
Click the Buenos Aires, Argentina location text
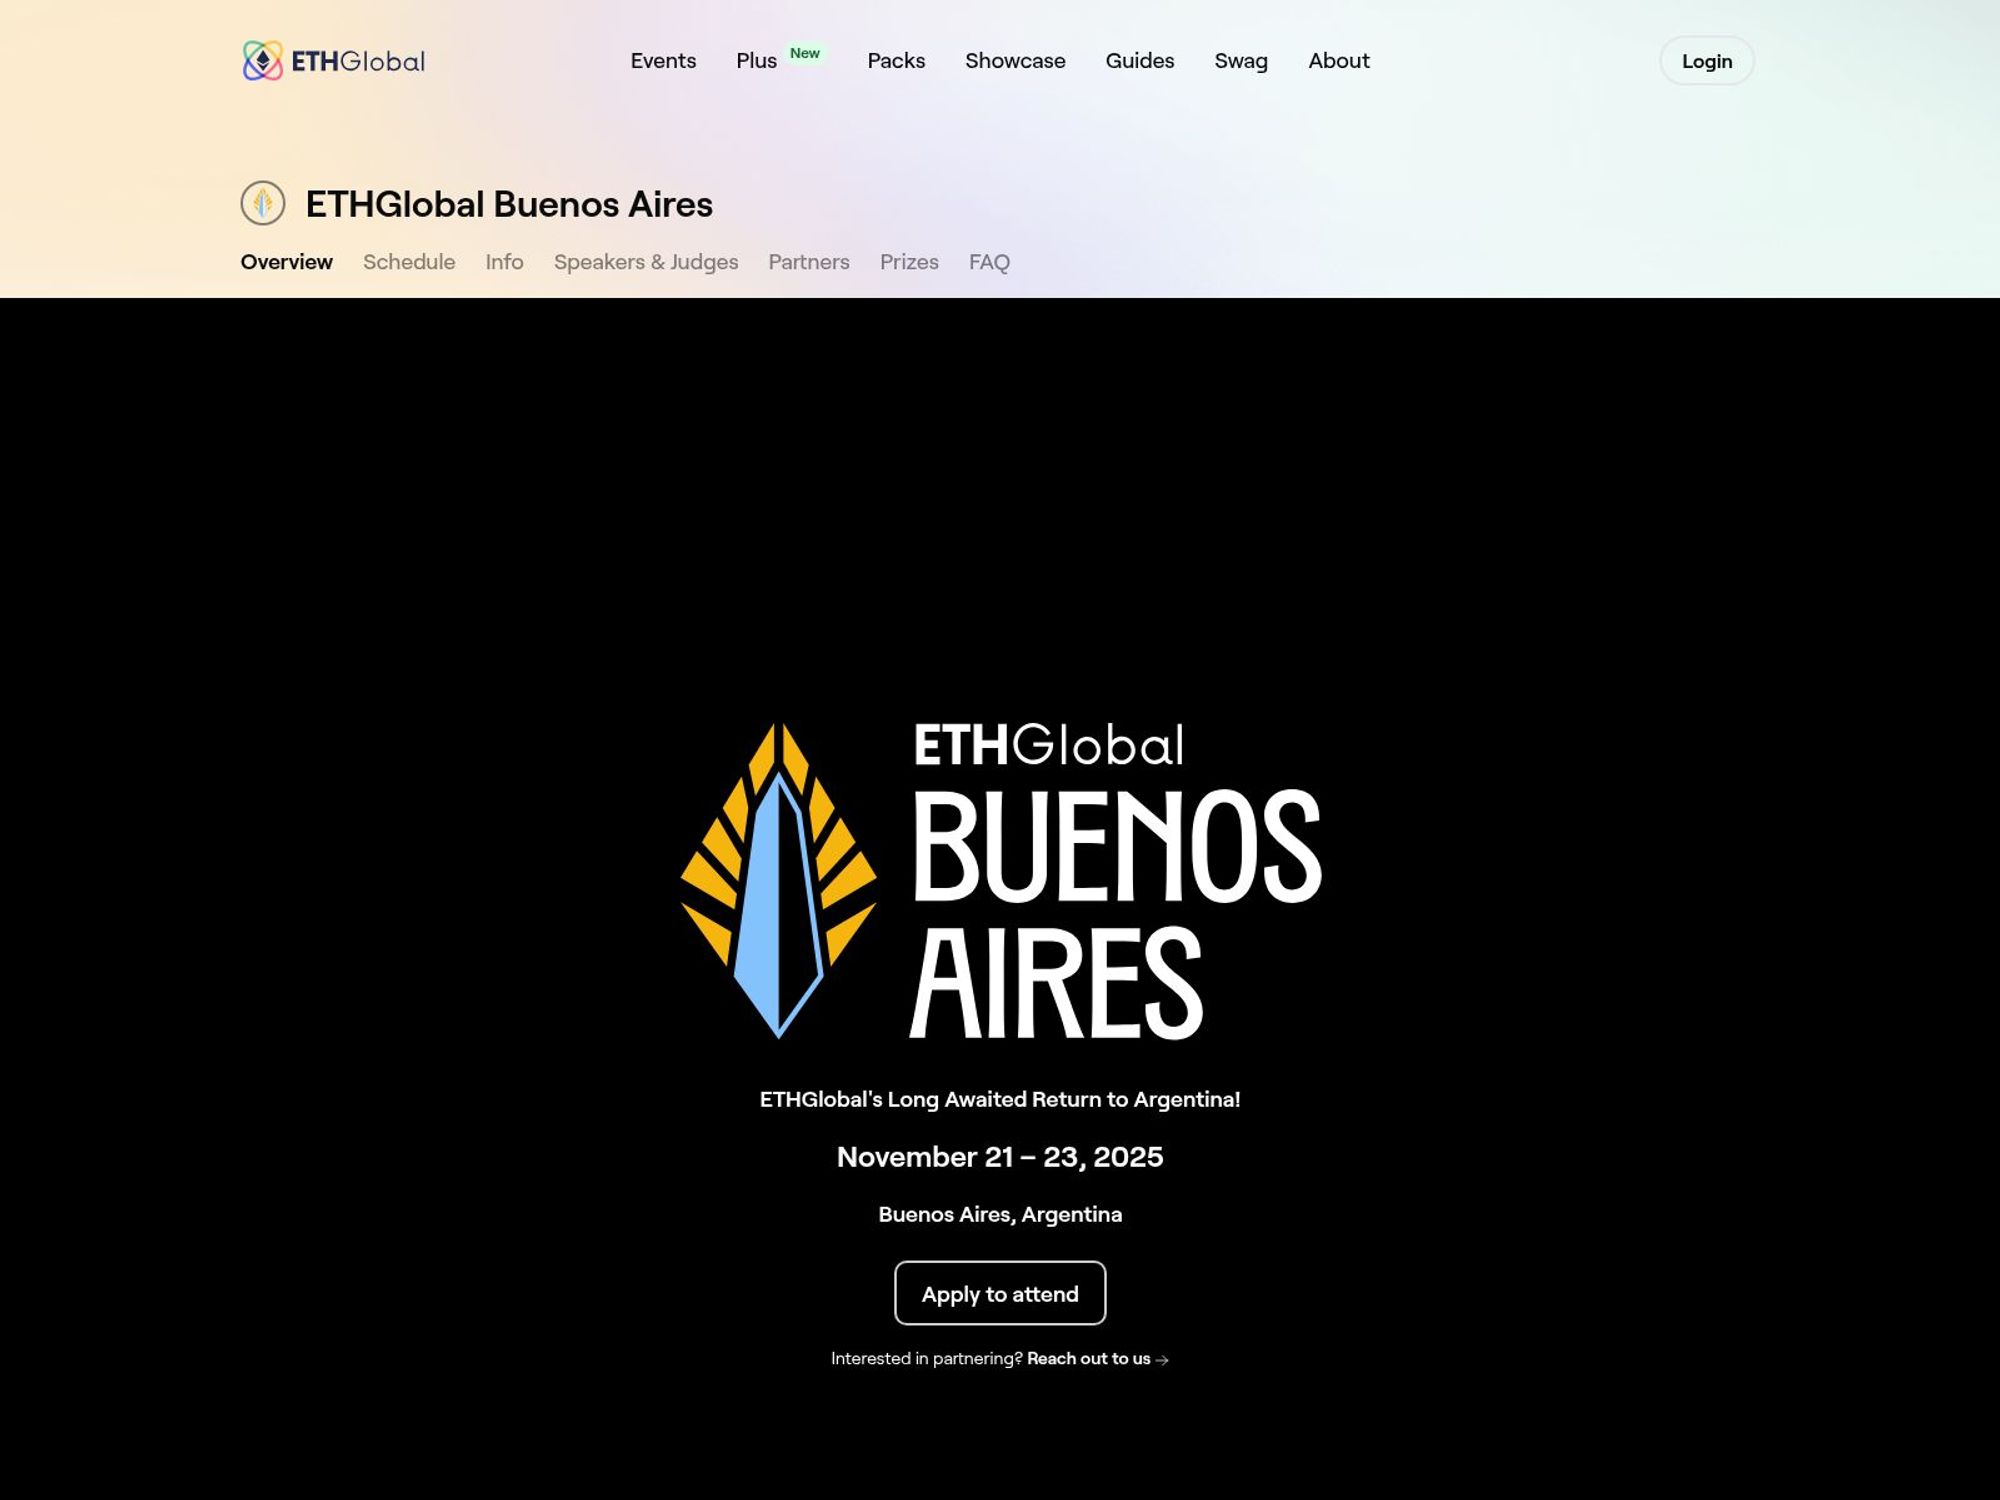(x=1000, y=1214)
